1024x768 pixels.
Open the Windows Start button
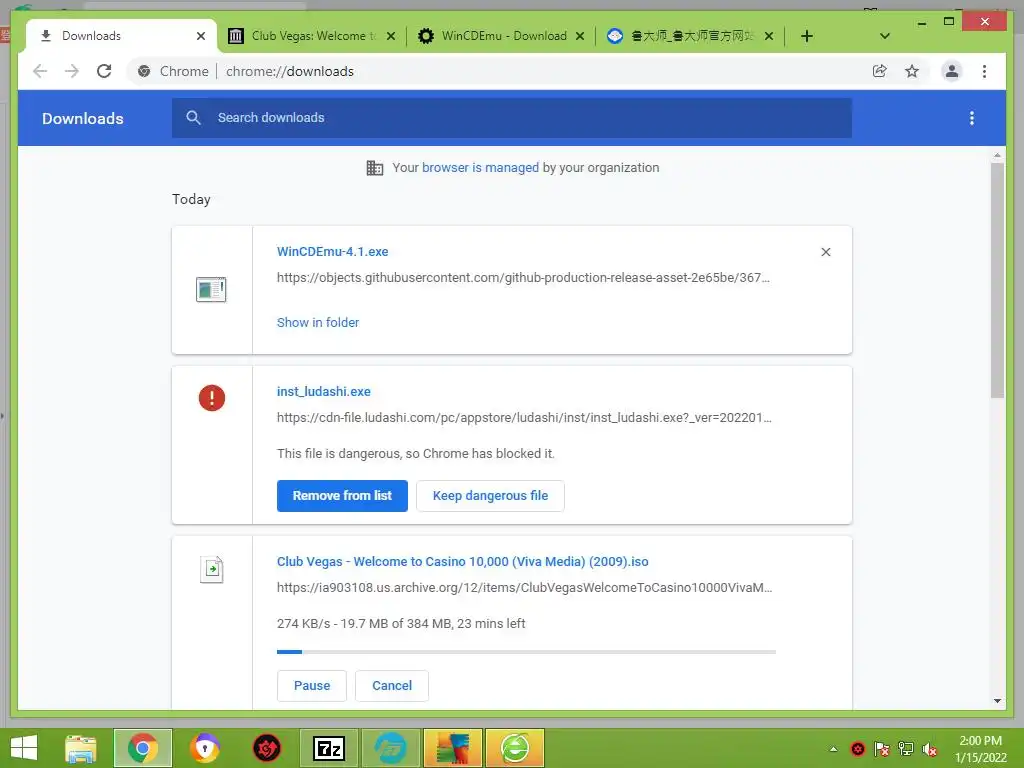click(24, 748)
